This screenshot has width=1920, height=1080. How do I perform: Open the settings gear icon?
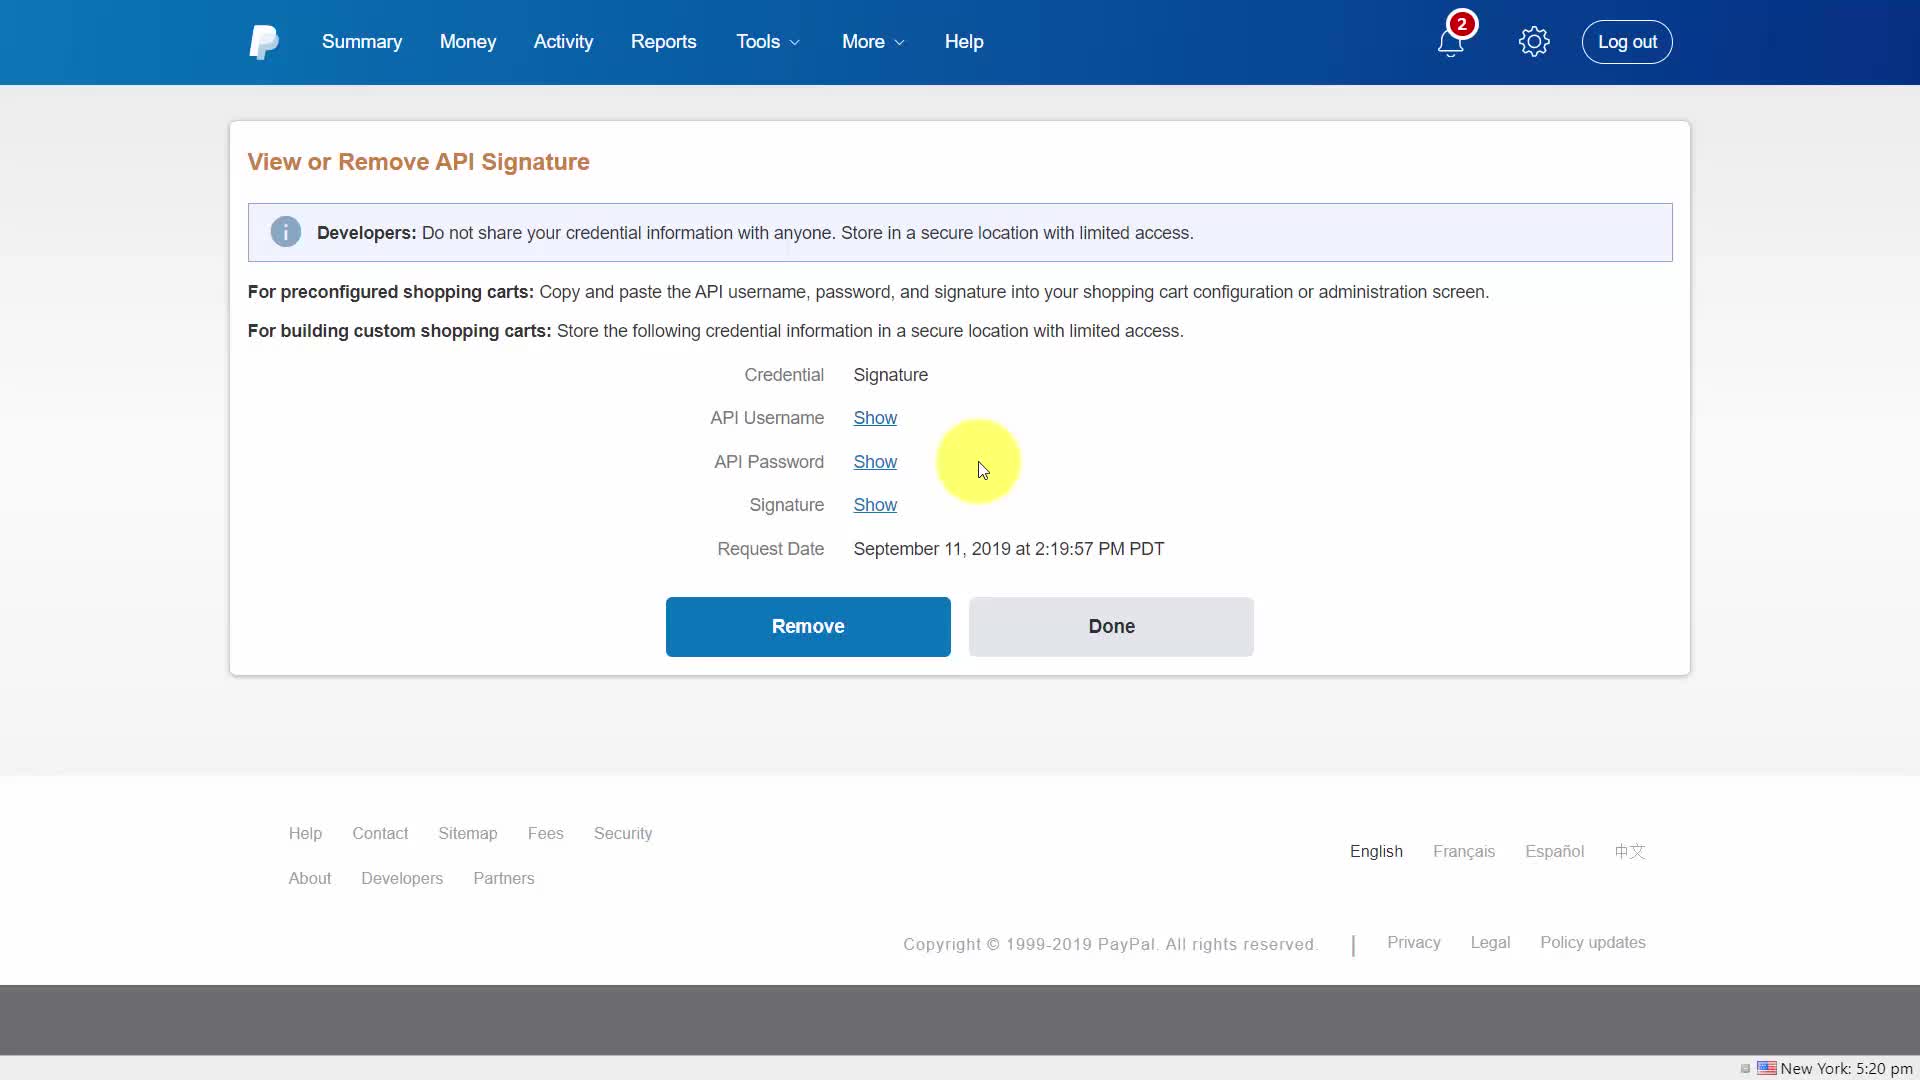click(1534, 42)
